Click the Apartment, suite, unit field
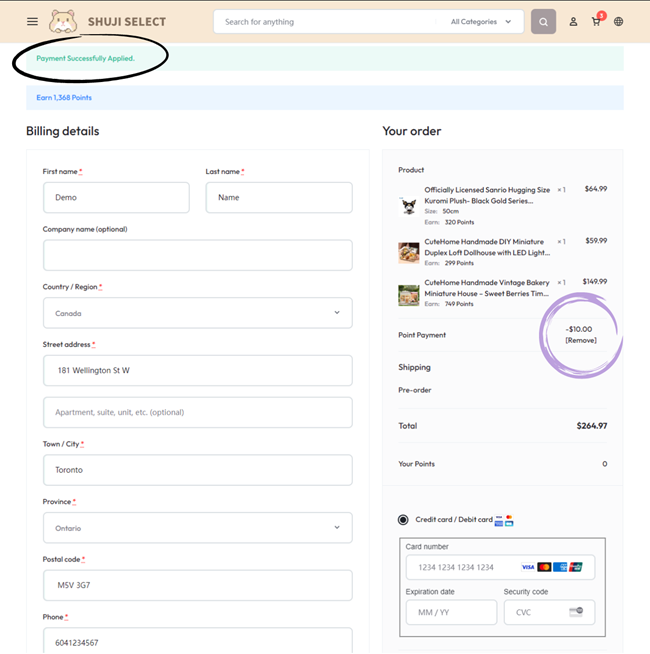This screenshot has height=654, width=650. (198, 412)
